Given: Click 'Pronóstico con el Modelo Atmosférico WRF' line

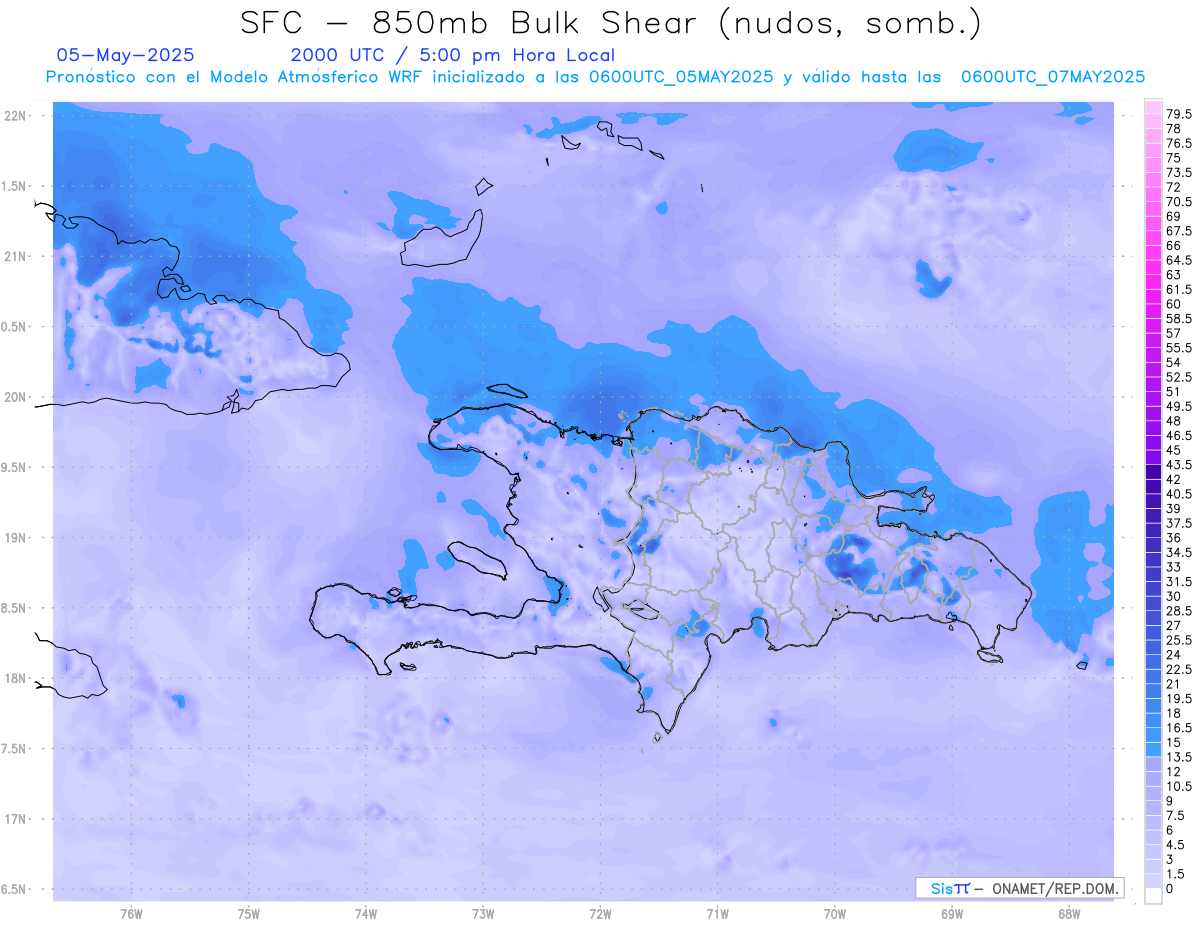Looking at the screenshot, I should (x=235, y=77).
